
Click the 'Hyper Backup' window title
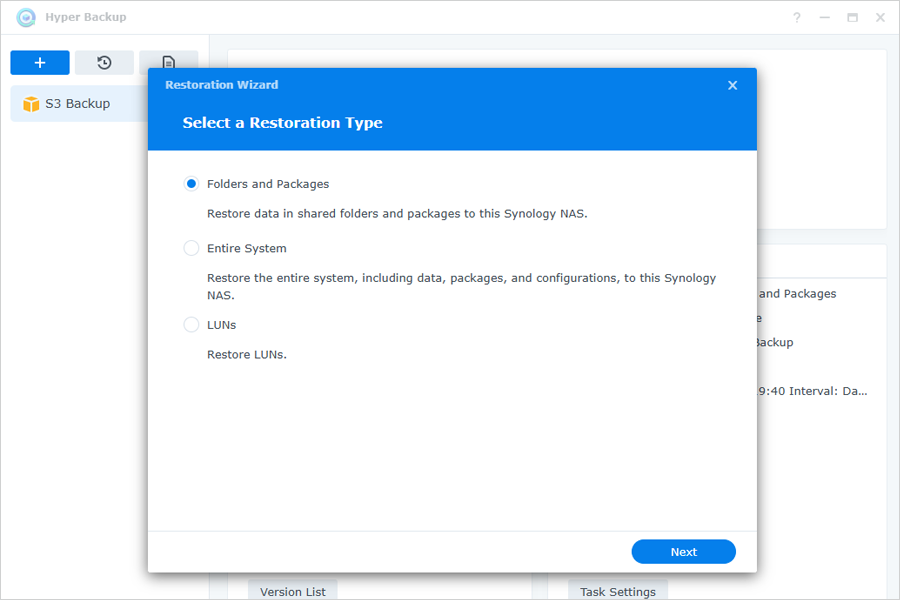click(86, 17)
